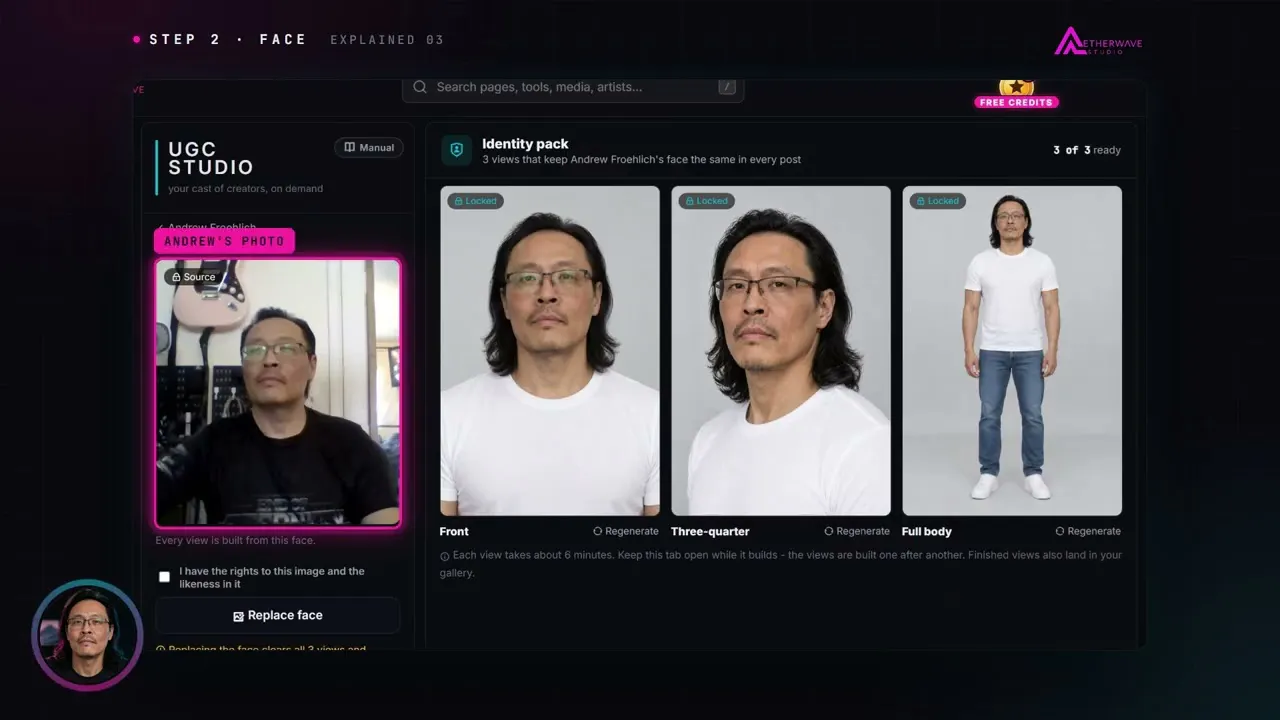Click the magnifier icon in the search bar
1280x720 pixels.
(420, 87)
